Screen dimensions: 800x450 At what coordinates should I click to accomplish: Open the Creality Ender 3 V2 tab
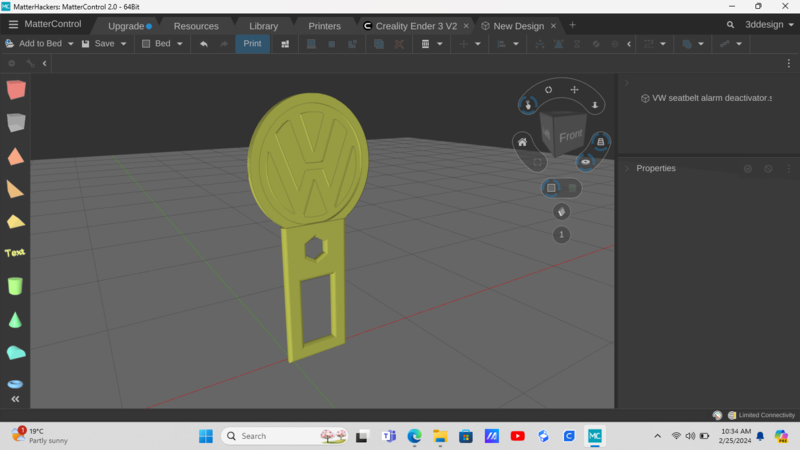point(414,25)
